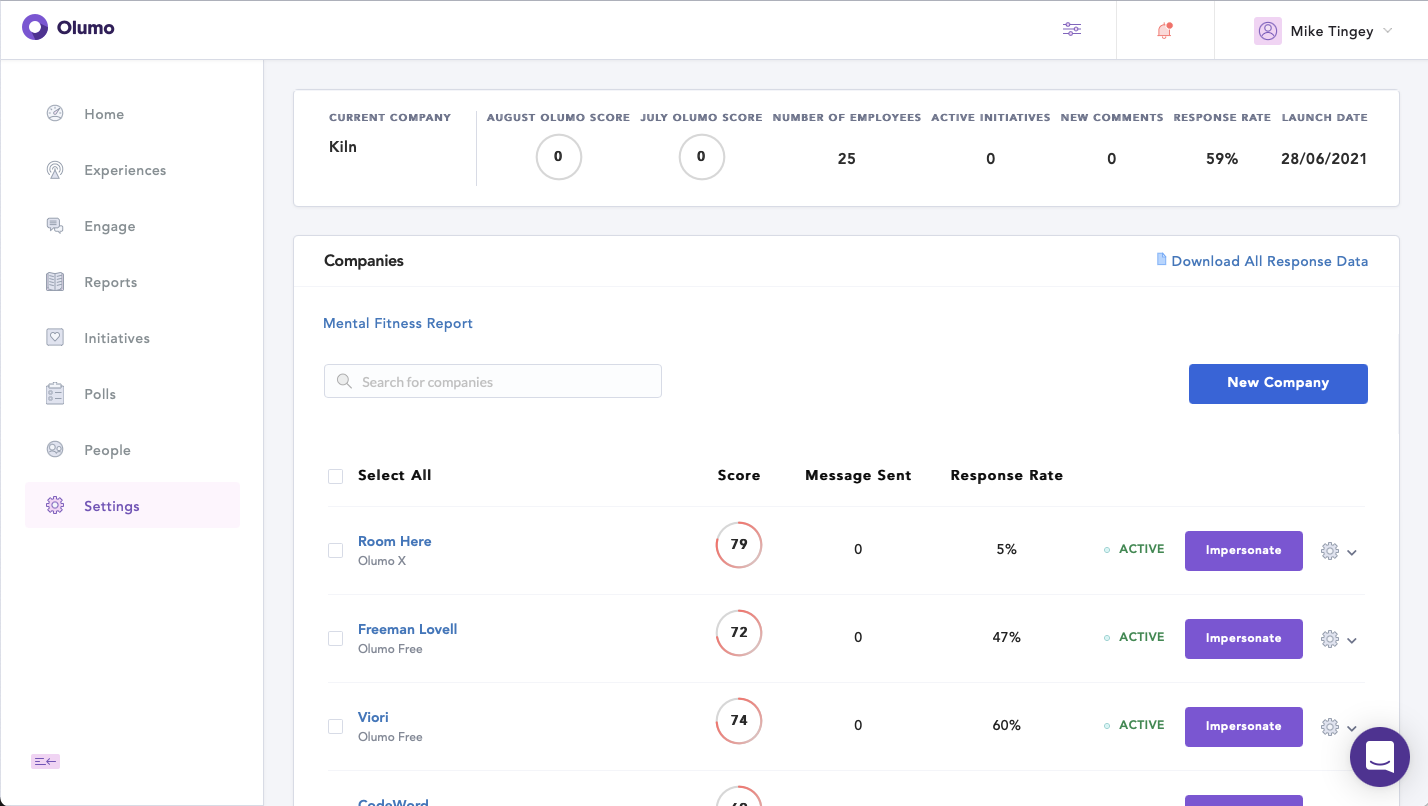Impersonate the Room Here company
The height and width of the screenshot is (806, 1428).
tap(1244, 551)
